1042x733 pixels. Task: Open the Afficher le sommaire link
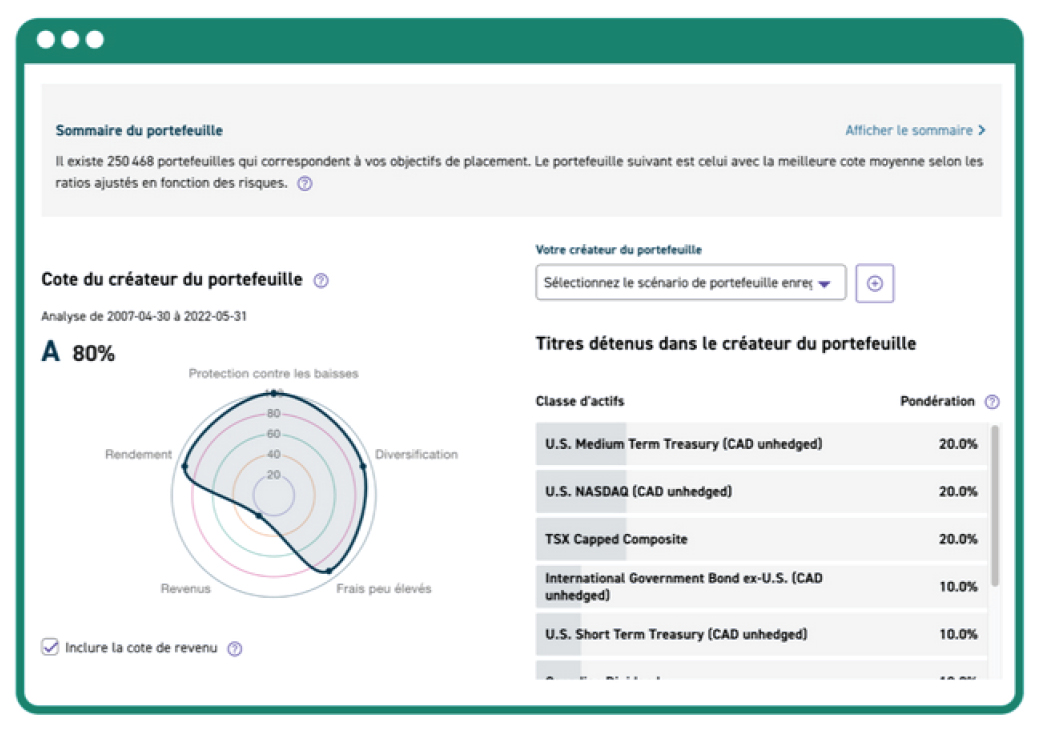[908, 131]
